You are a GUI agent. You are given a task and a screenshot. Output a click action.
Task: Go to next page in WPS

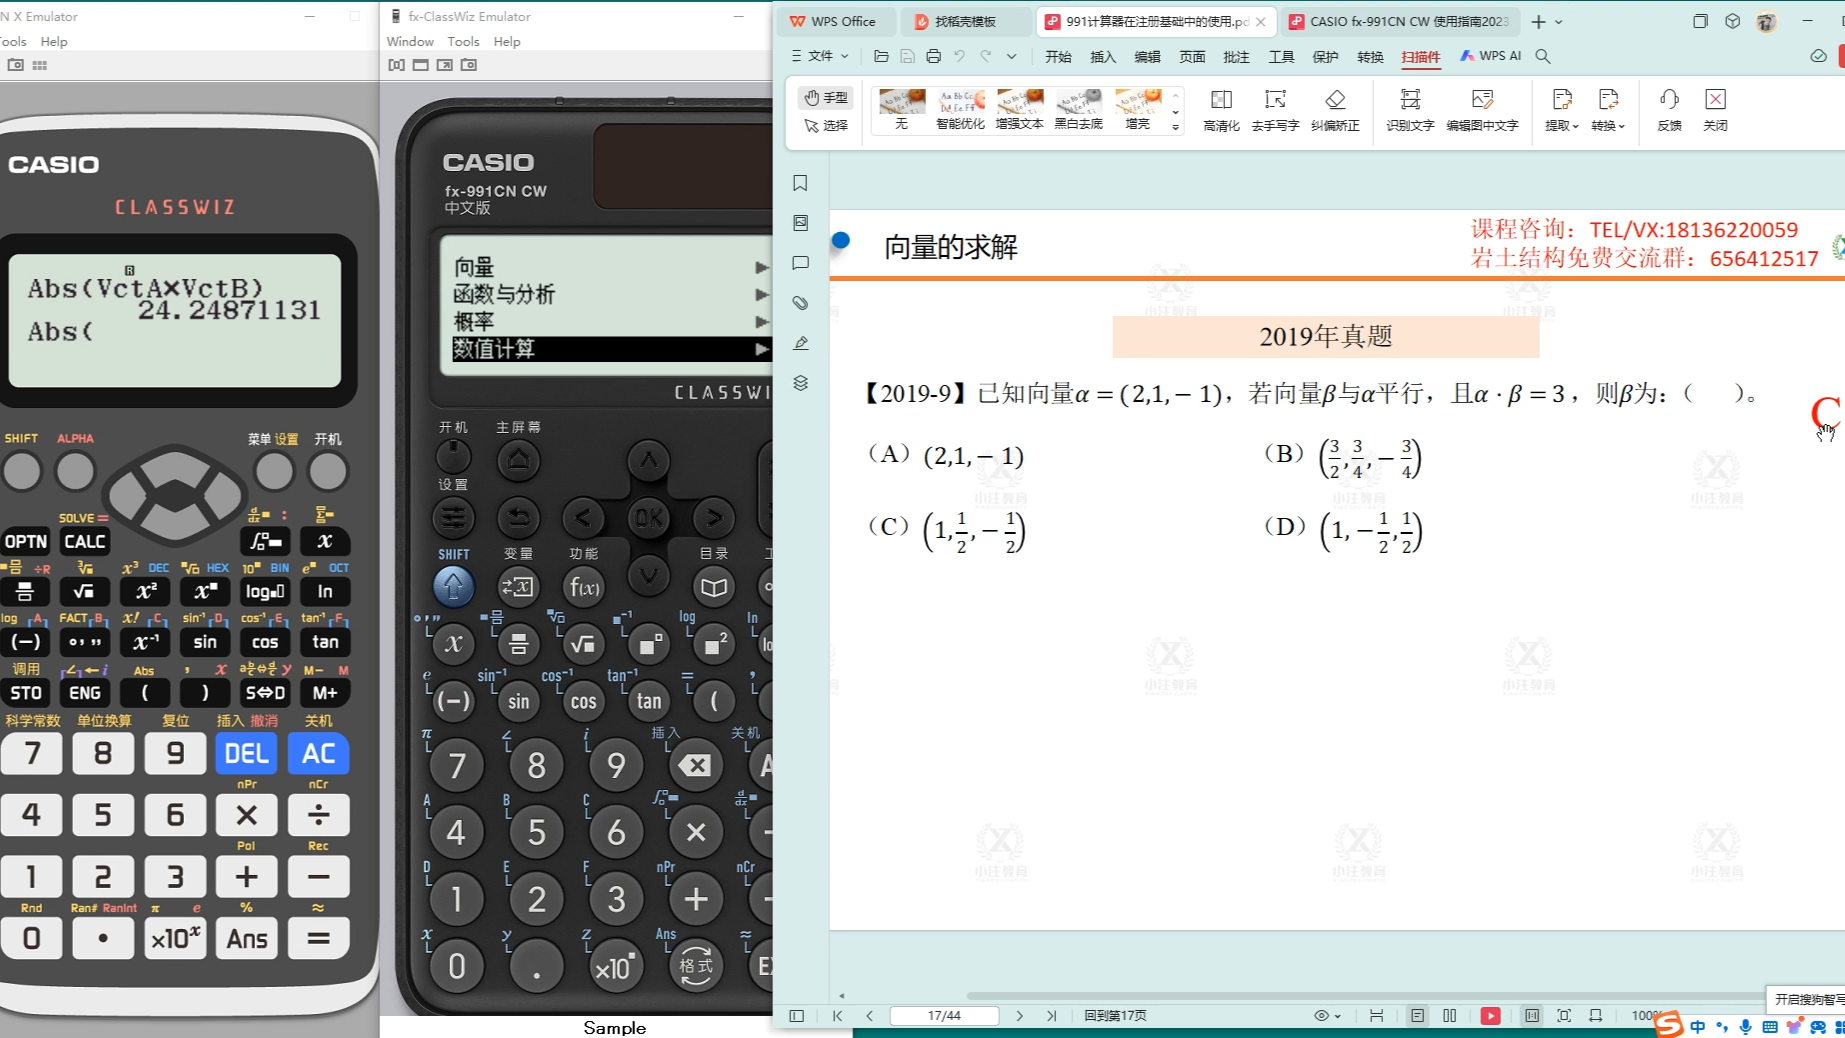click(x=1019, y=1015)
